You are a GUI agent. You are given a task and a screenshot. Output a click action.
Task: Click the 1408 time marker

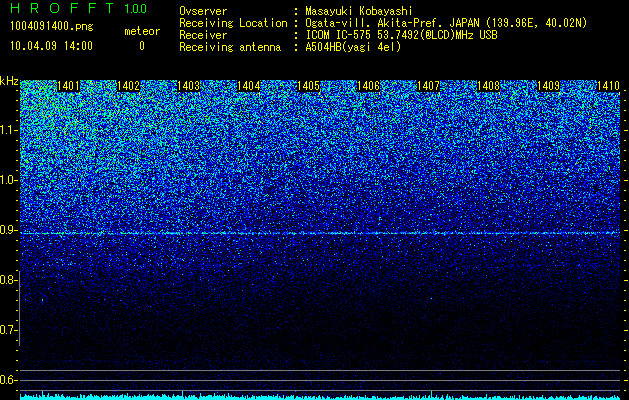click(x=489, y=86)
